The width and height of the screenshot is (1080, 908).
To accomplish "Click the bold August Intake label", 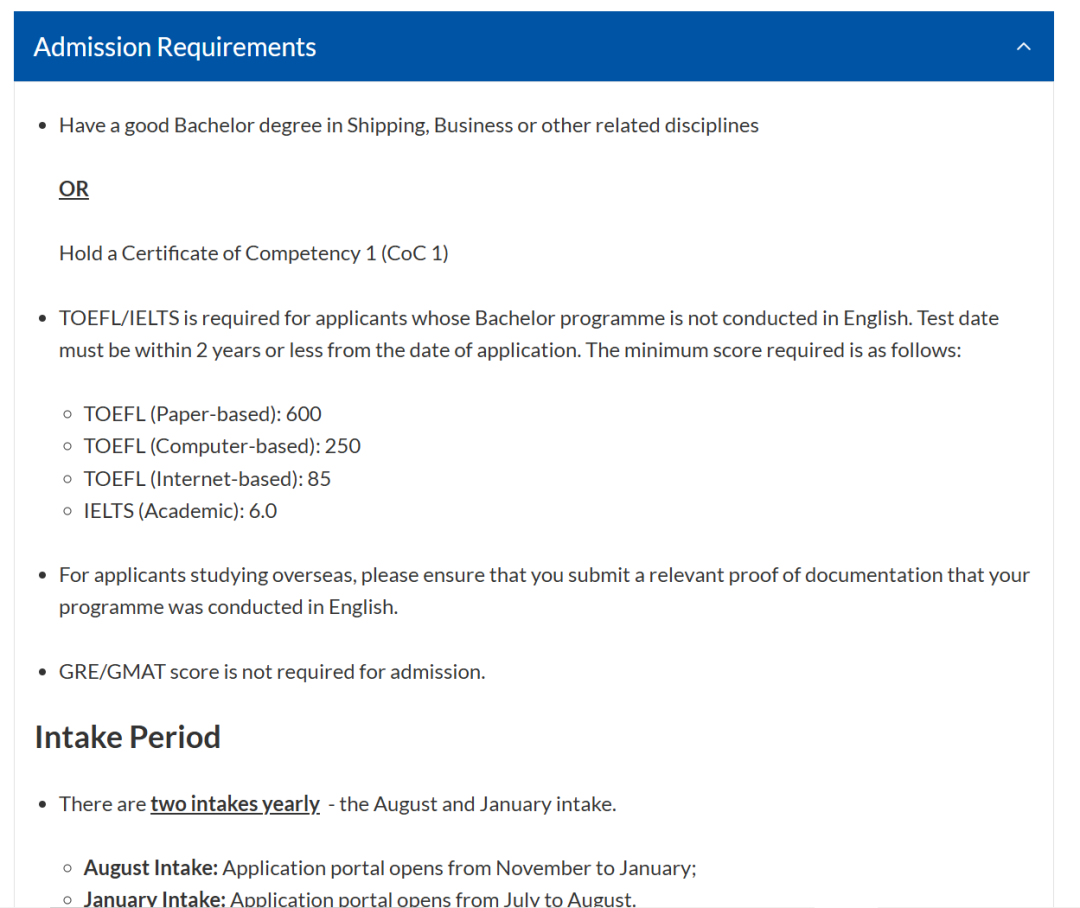I will point(150,868).
